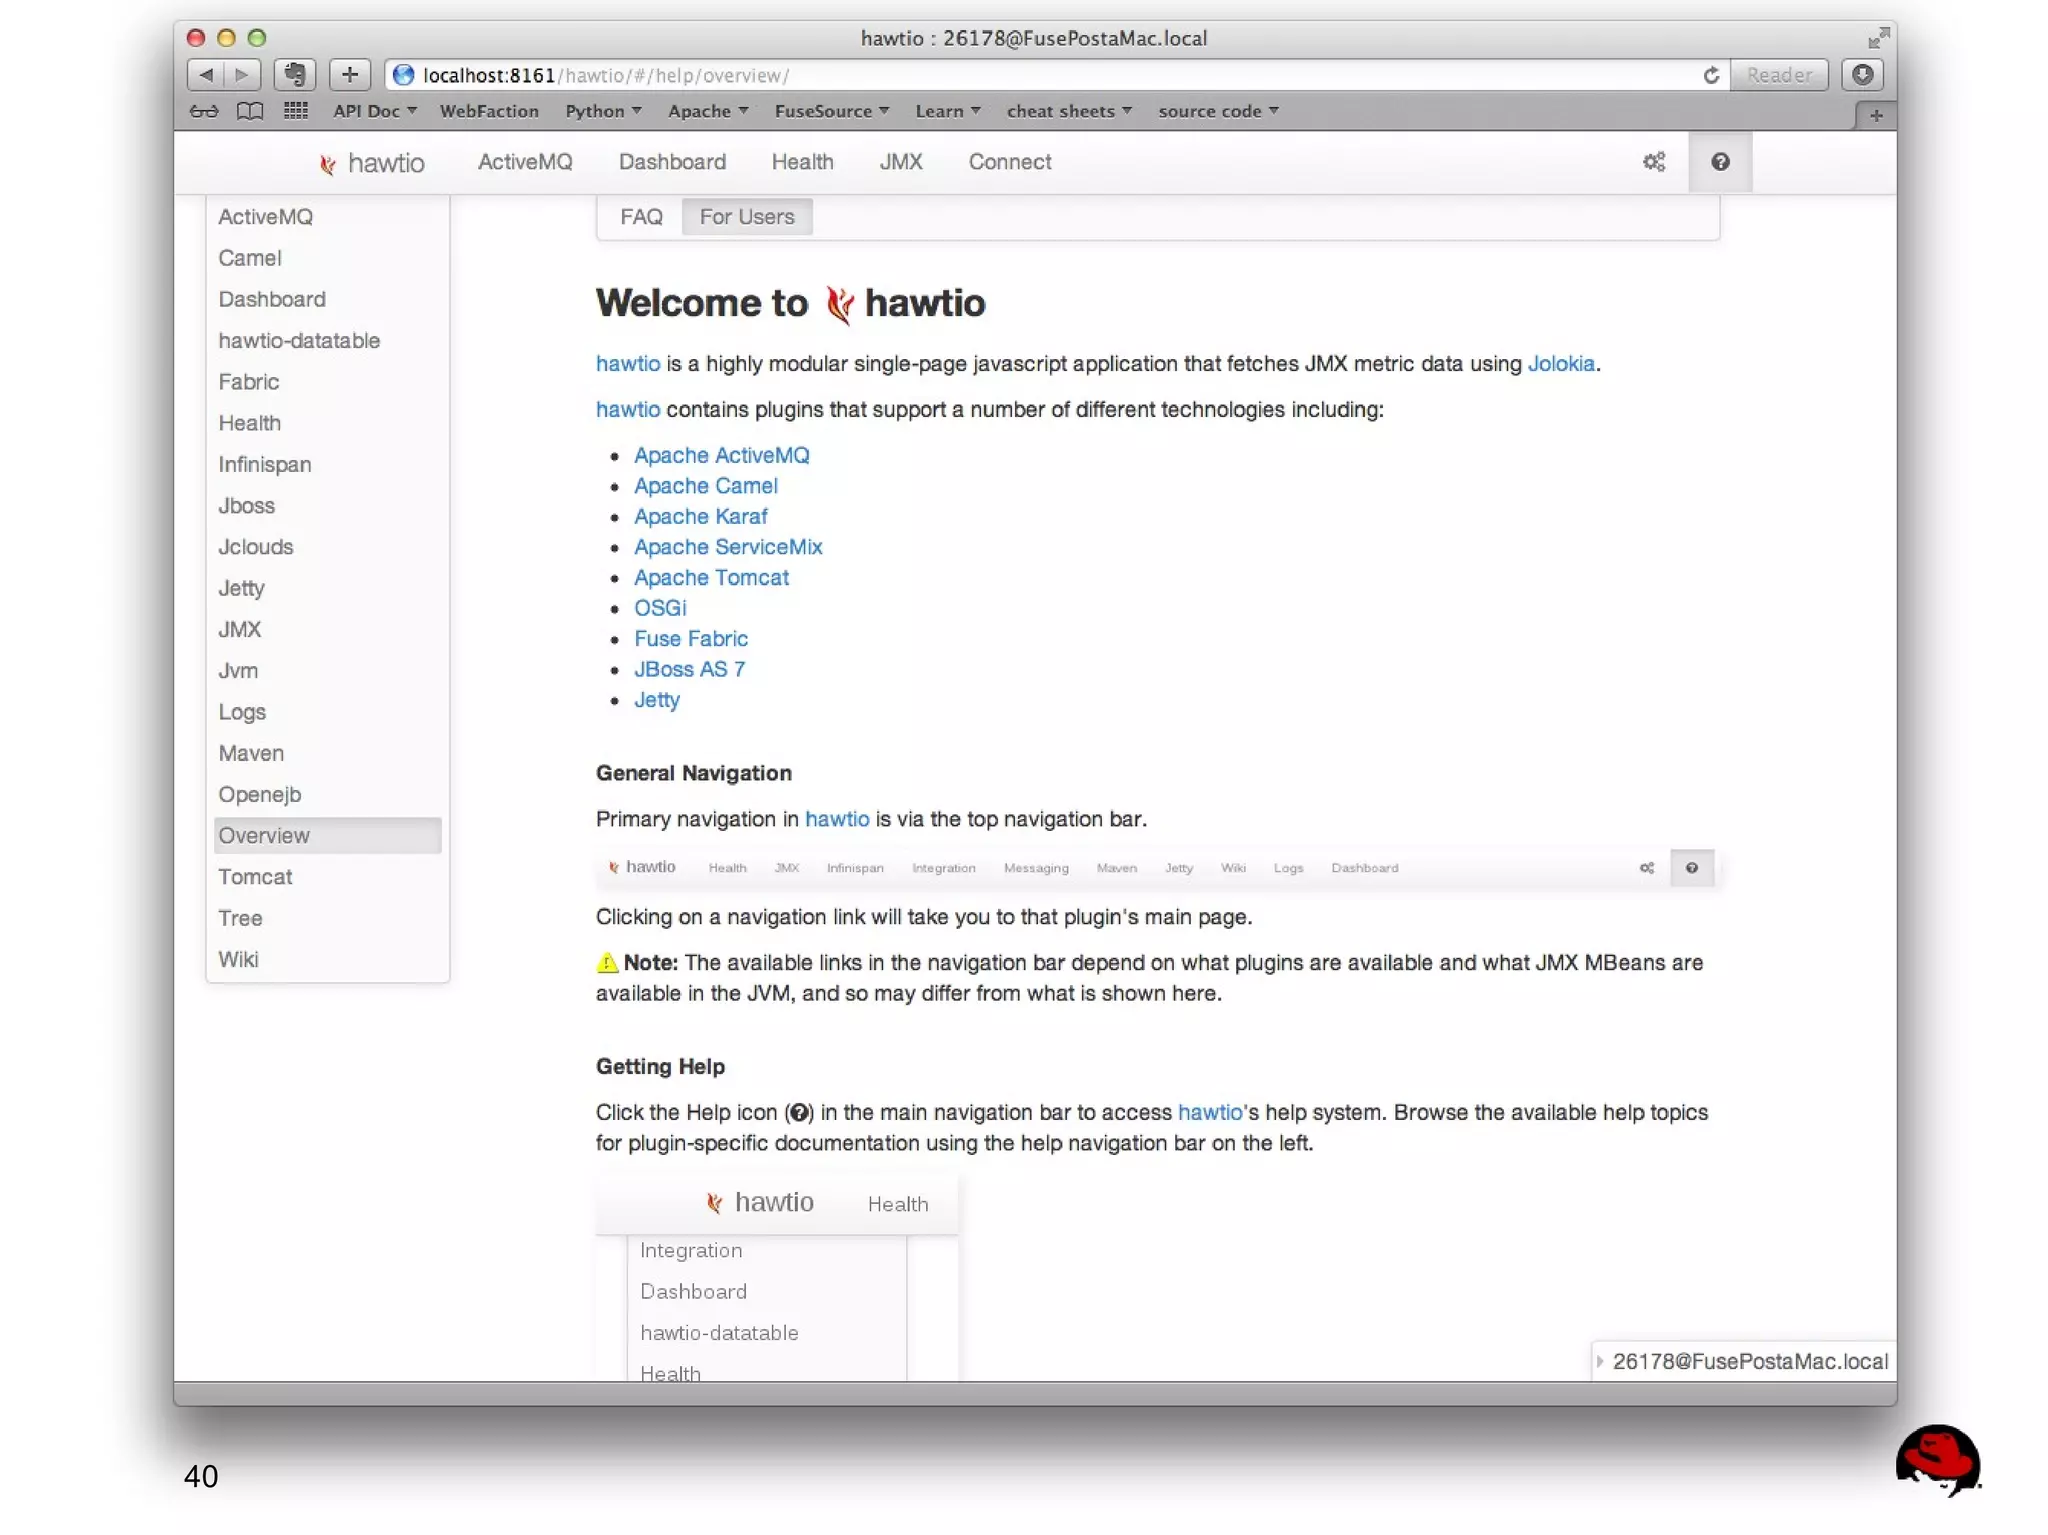Switch to the FAQ help tab
Image resolution: width=2048 pixels, height=1535 pixels.
coord(640,217)
